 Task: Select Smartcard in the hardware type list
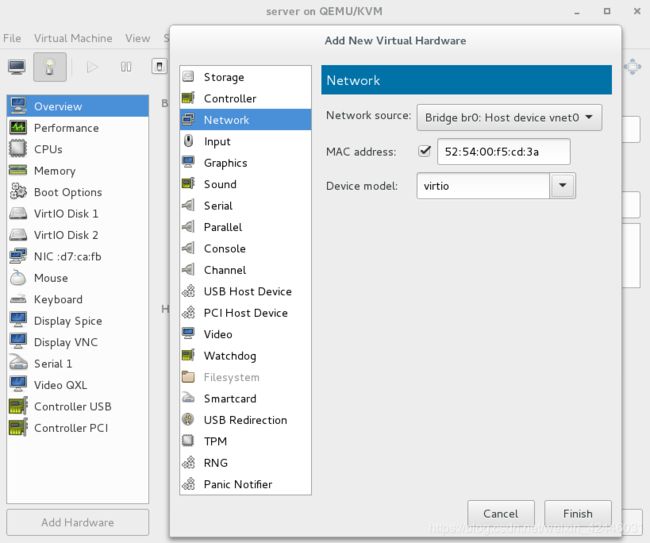(x=245, y=399)
